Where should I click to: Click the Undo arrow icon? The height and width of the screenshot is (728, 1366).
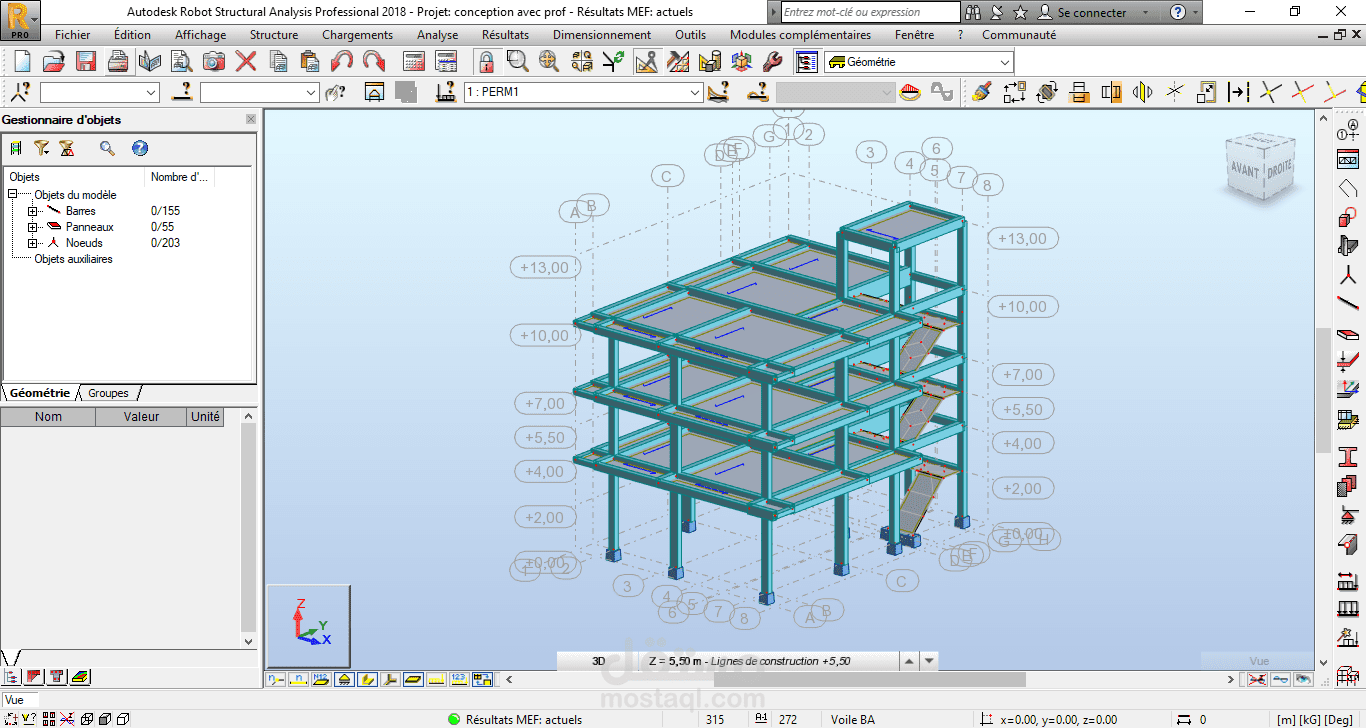tap(342, 62)
